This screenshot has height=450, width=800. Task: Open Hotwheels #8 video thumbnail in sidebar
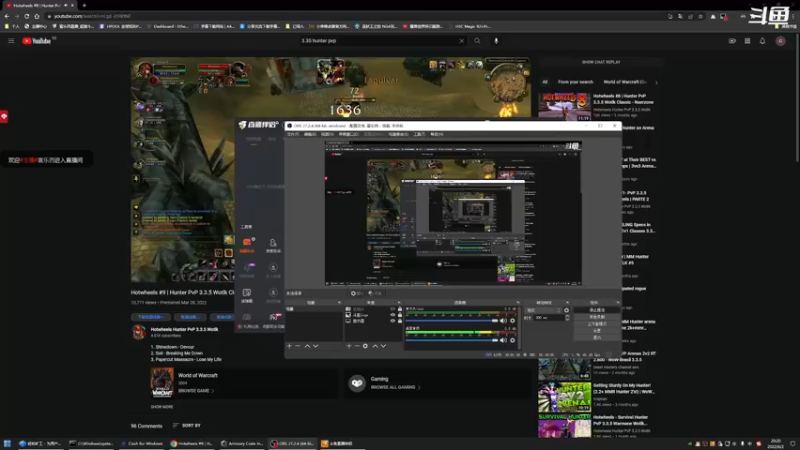564,106
